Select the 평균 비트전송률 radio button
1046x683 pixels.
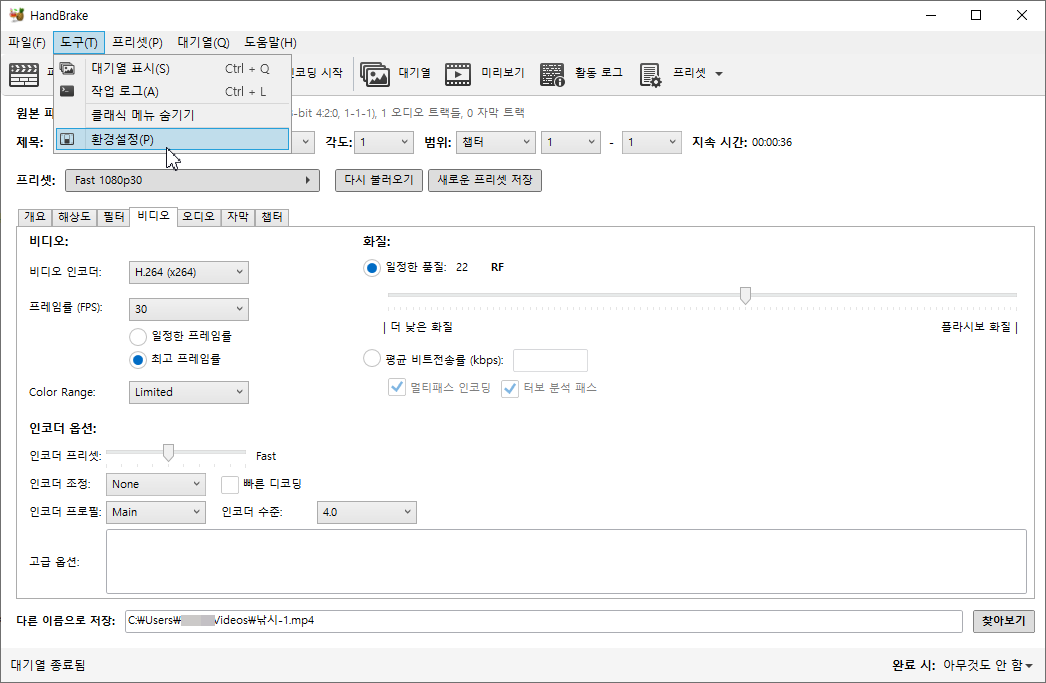[x=372, y=359]
